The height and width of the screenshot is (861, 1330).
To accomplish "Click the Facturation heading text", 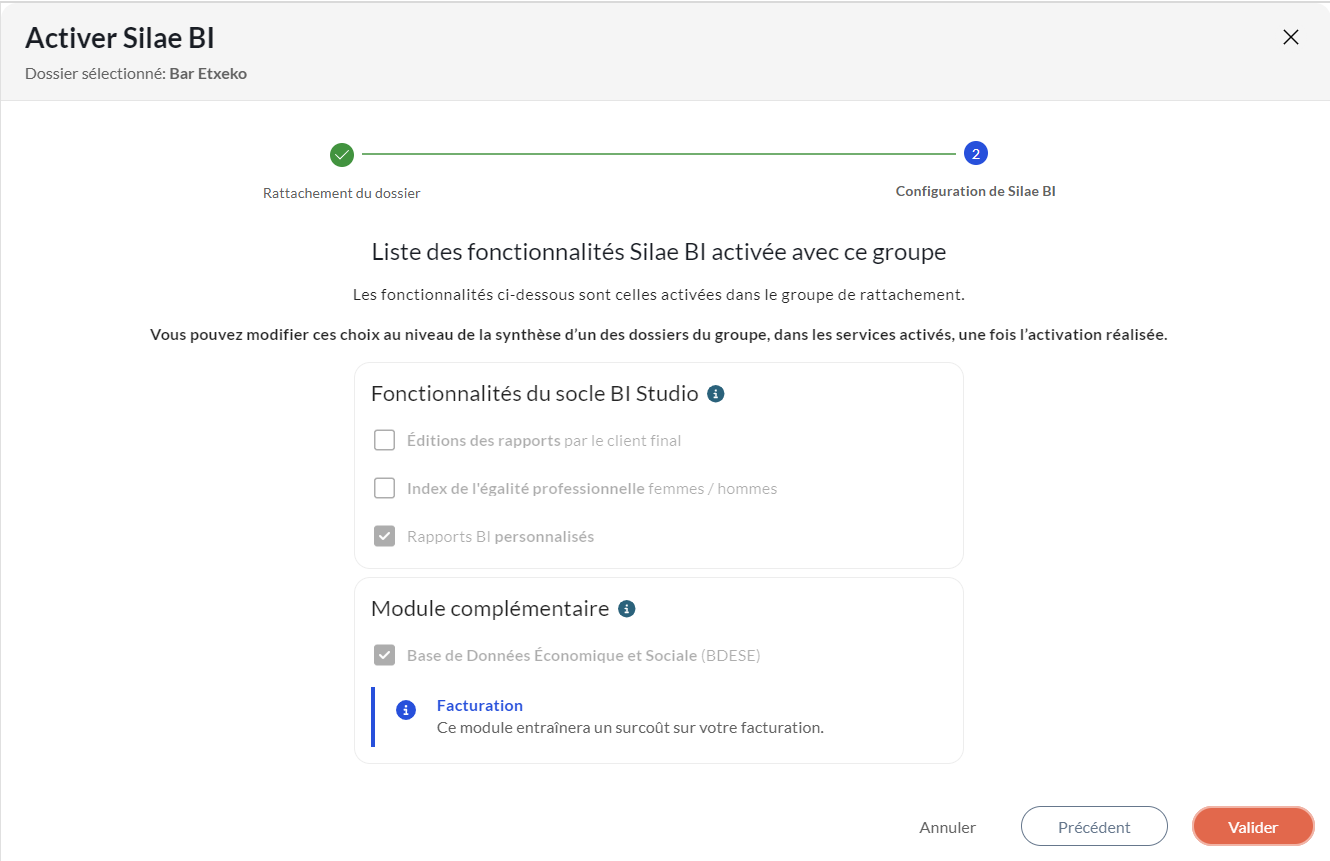I will coord(480,706).
